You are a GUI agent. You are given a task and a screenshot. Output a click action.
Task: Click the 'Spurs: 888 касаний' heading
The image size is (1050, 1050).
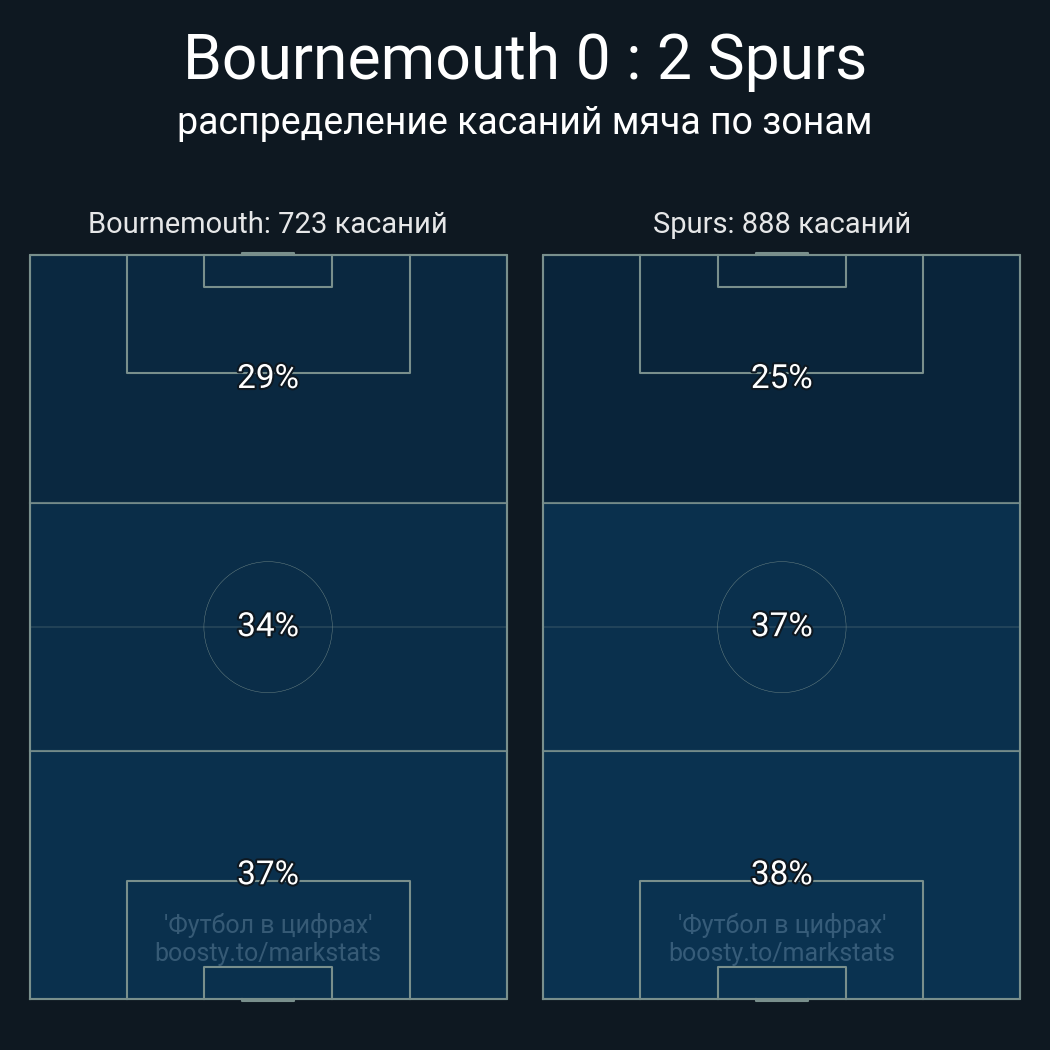(781, 223)
